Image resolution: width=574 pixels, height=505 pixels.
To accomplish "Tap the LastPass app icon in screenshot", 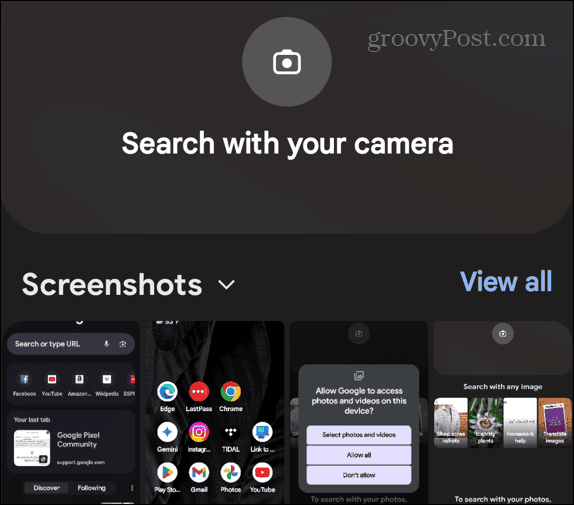I will 199,392.
